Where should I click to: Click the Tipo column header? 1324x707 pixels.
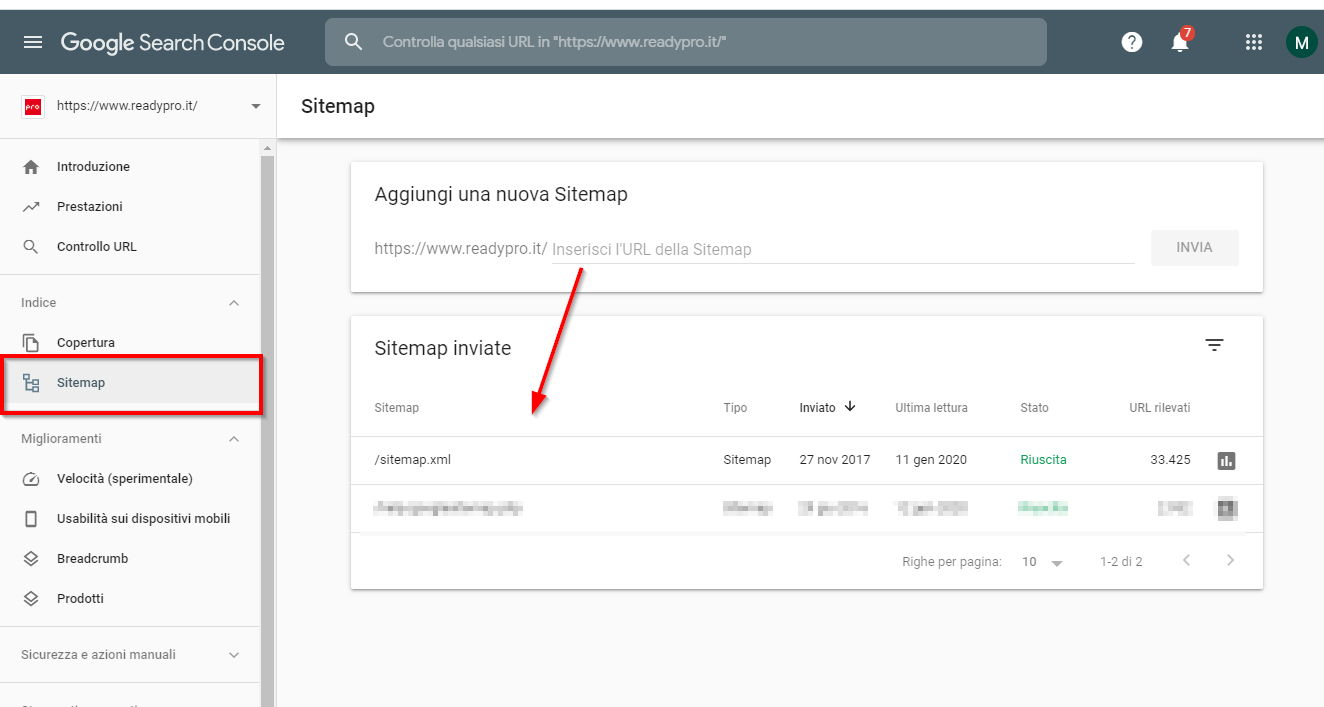click(x=735, y=408)
